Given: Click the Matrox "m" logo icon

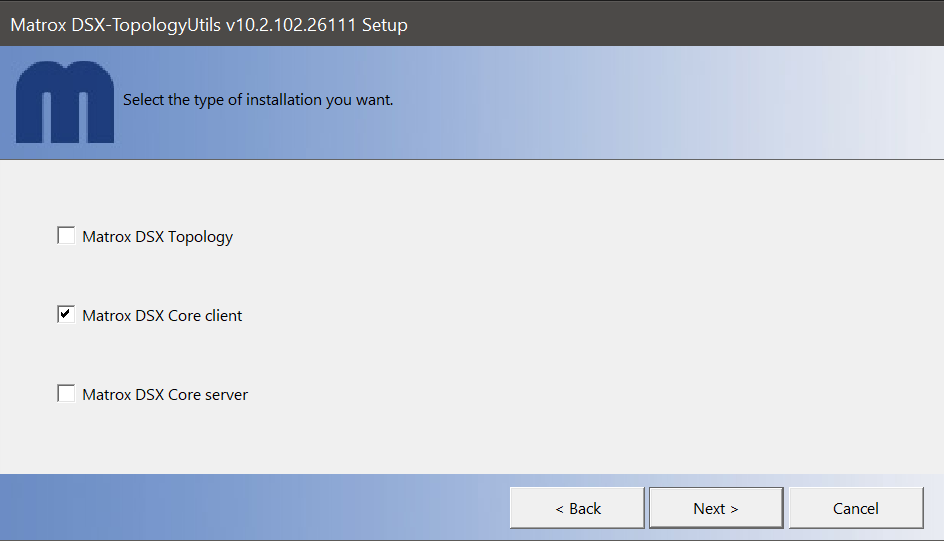Looking at the screenshot, I should [65, 102].
